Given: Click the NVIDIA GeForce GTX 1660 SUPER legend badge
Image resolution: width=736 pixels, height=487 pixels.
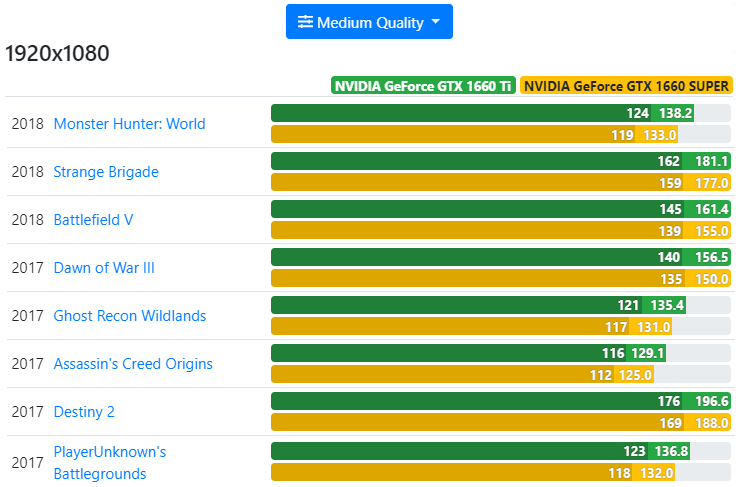Looking at the screenshot, I should point(626,86).
